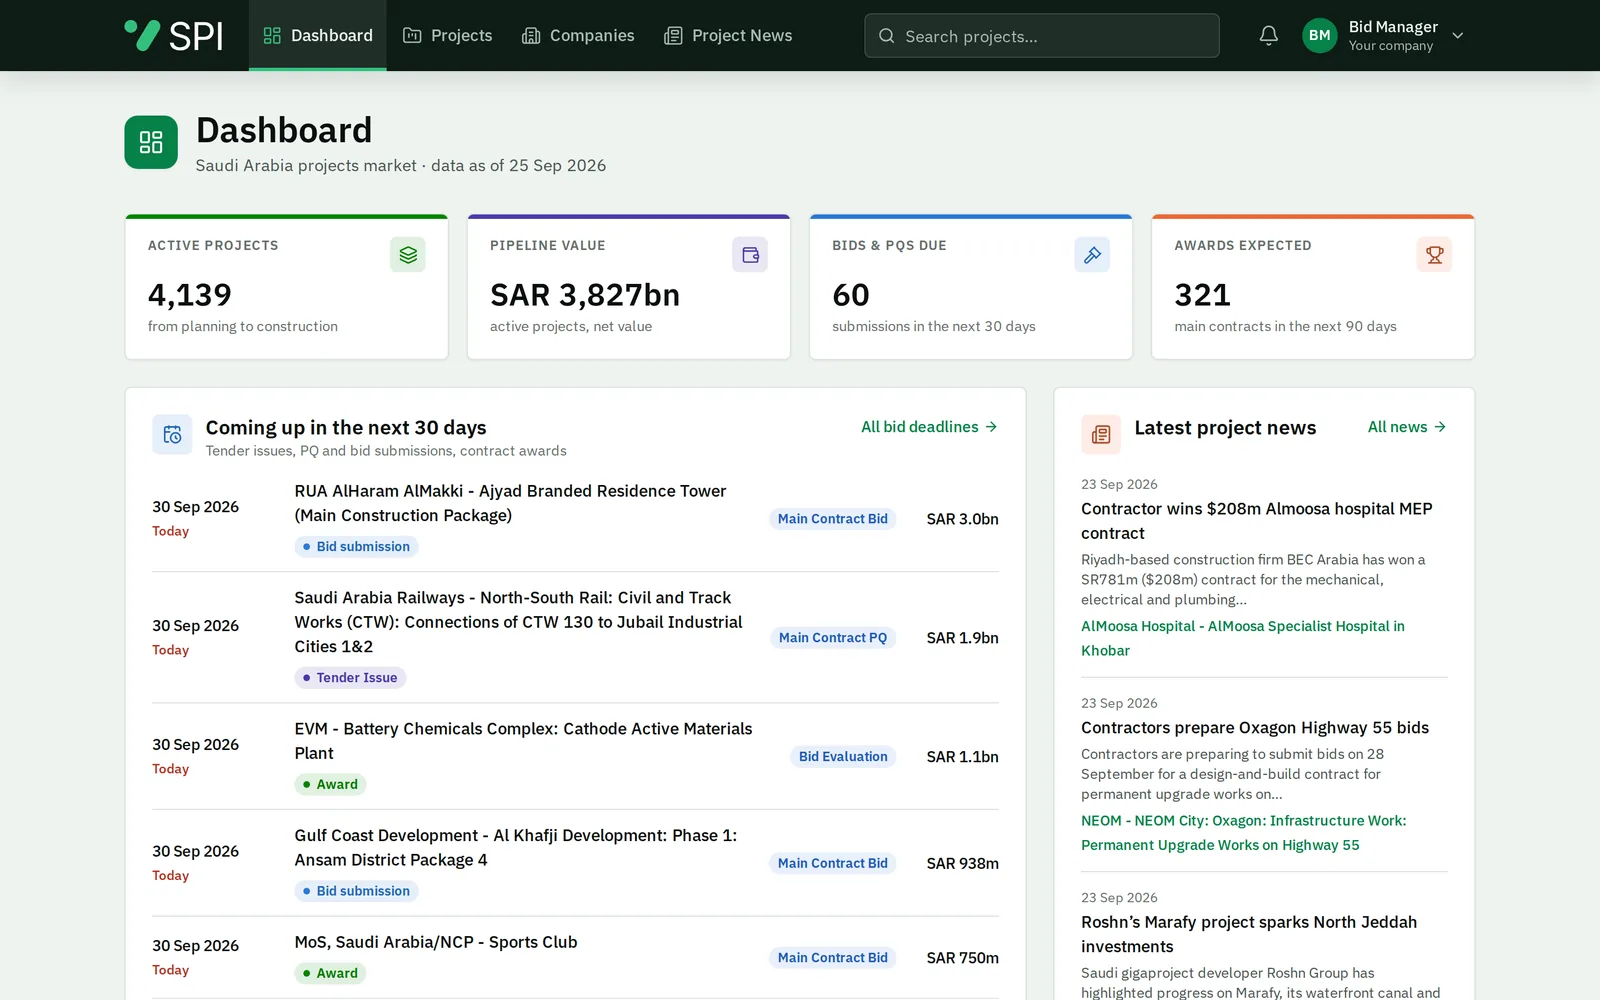Open AlMoosa Specialist Hospital in Khobar link
The height and width of the screenshot is (1000, 1600).
tap(1243, 638)
